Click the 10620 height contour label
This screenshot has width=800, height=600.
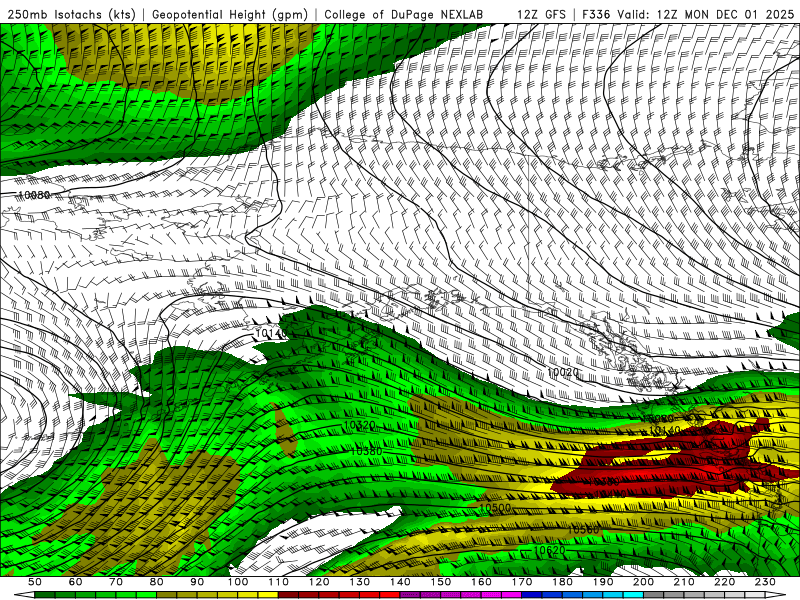pyautogui.click(x=549, y=550)
